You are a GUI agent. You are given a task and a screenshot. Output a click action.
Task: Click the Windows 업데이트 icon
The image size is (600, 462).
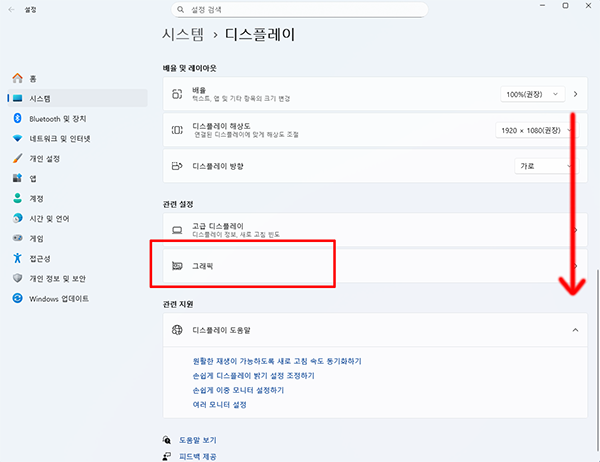pyautogui.click(x=17, y=298)
